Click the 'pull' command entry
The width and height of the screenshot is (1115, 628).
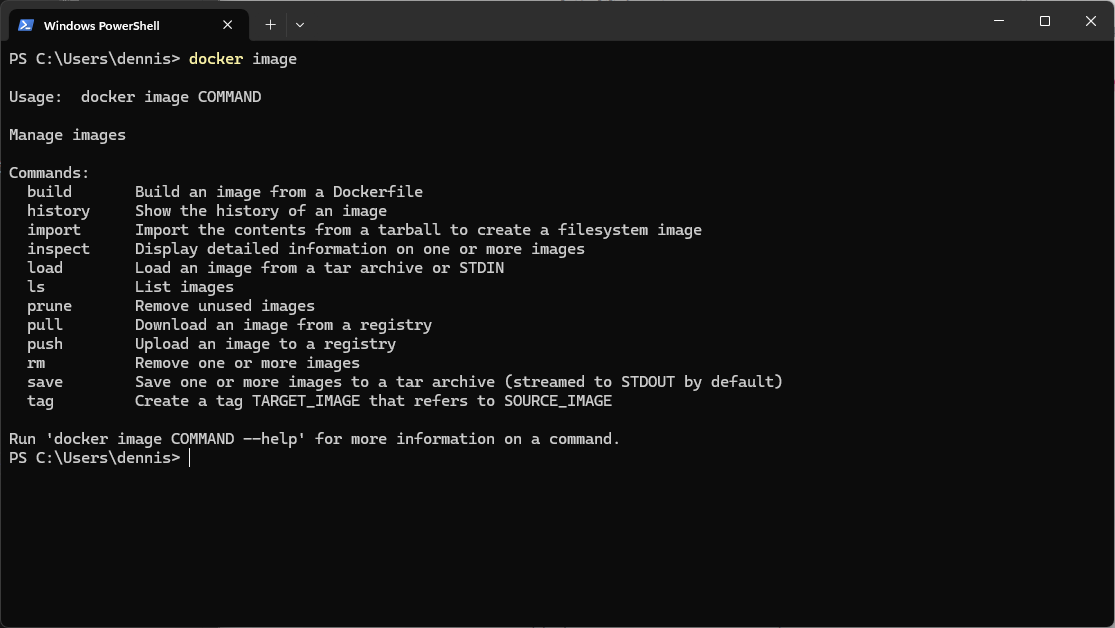click(x=44, y=324)
